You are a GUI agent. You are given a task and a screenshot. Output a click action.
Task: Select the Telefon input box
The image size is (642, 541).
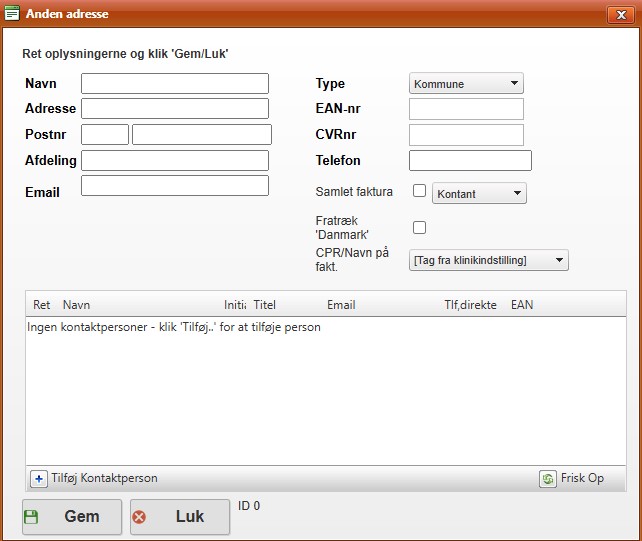(x=470, y=160)
